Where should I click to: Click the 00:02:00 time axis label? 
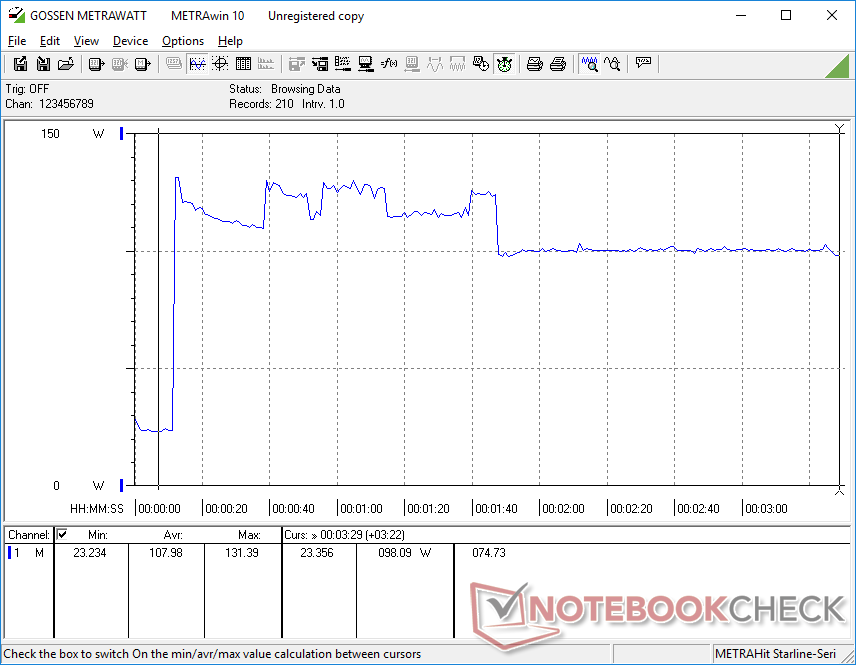(563, 509)
